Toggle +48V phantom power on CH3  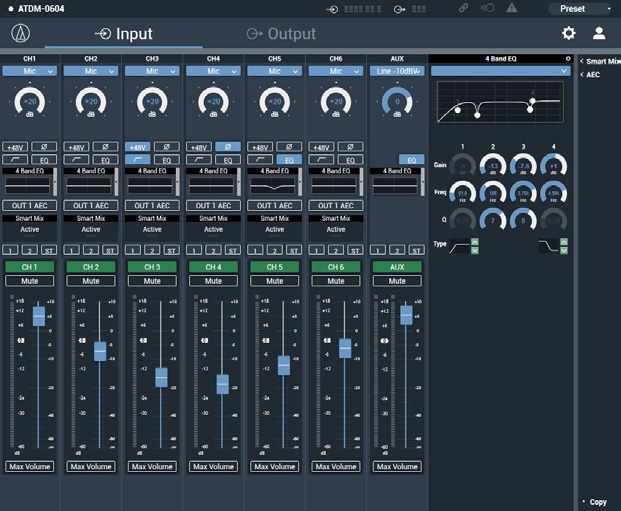137,147
